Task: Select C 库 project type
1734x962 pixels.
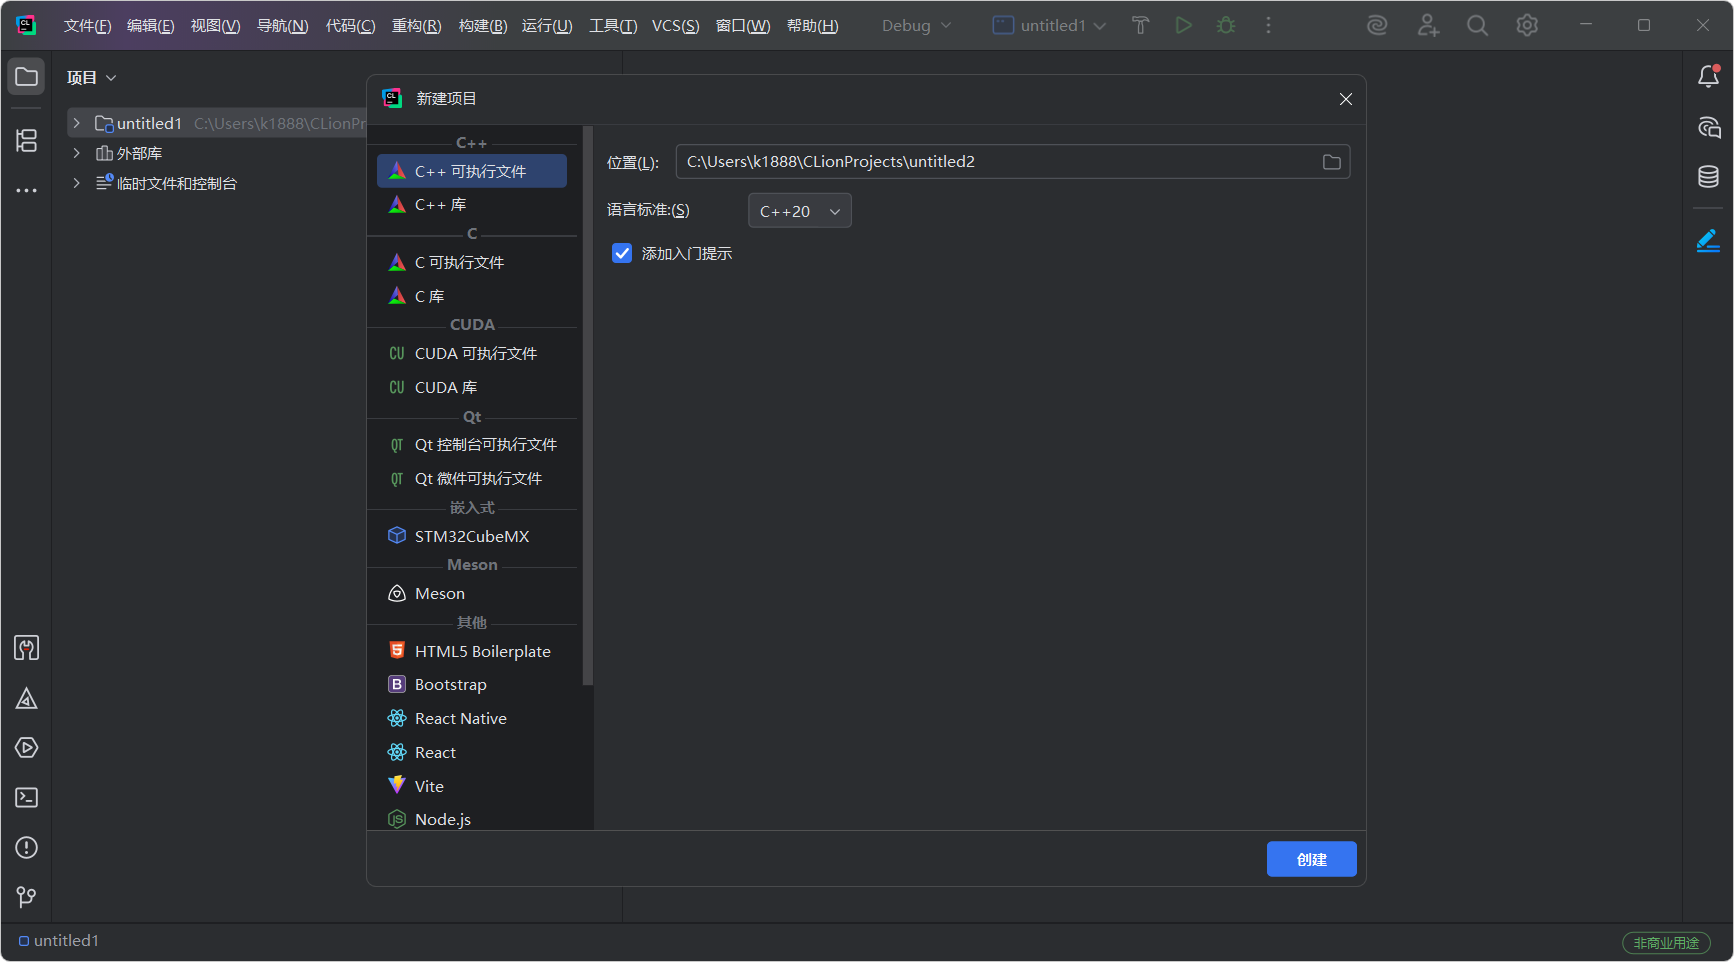Action: 472,296
